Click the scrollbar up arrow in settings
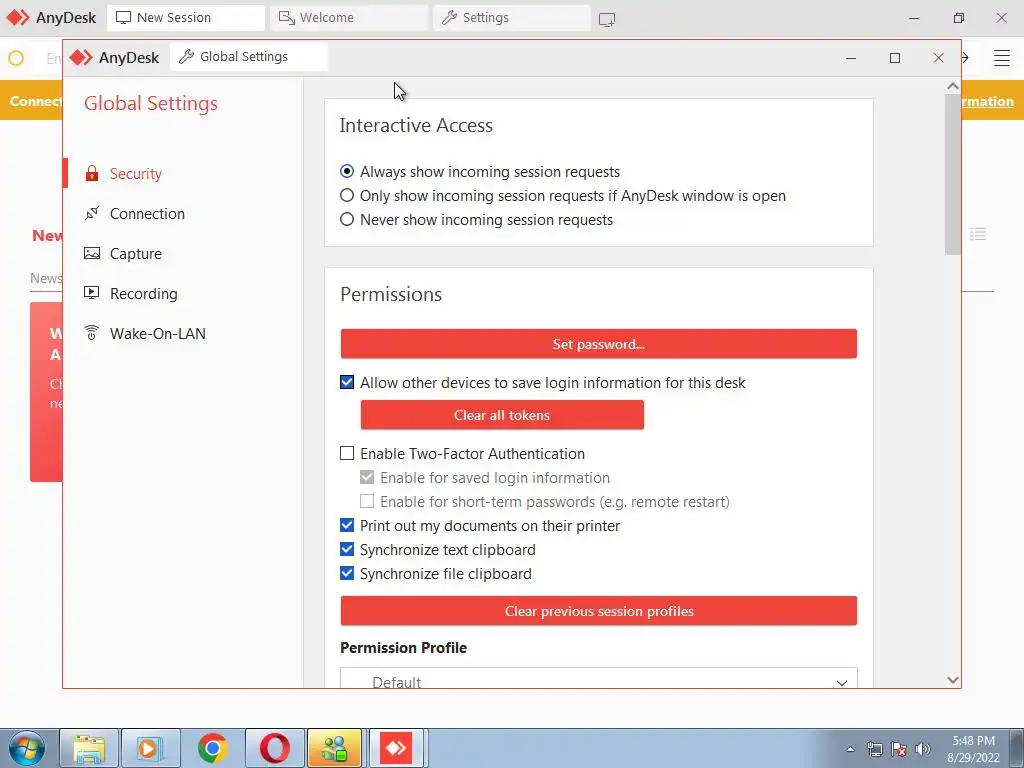This screenshot has height=768, width=1024. 952,86
